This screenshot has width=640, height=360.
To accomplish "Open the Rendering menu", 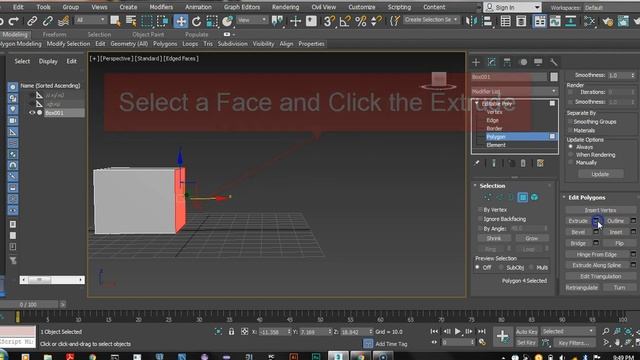I will pos(285,7).
